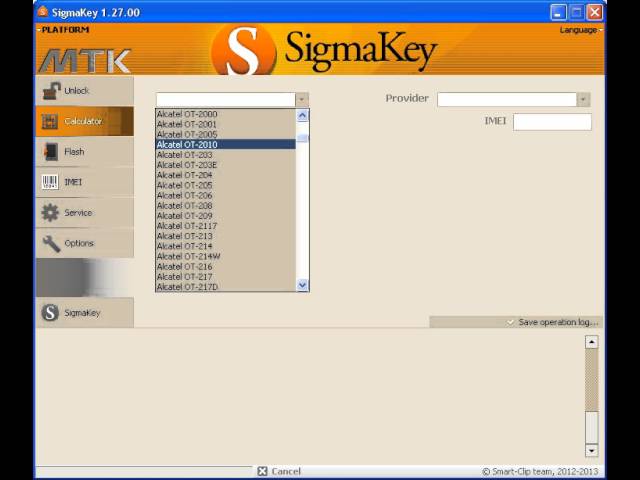Image resolution: width=640 pixels, height=480 pixels.
Task: Select highlighted Alcatel OT-2010 entry
Action: click(226, 144)
